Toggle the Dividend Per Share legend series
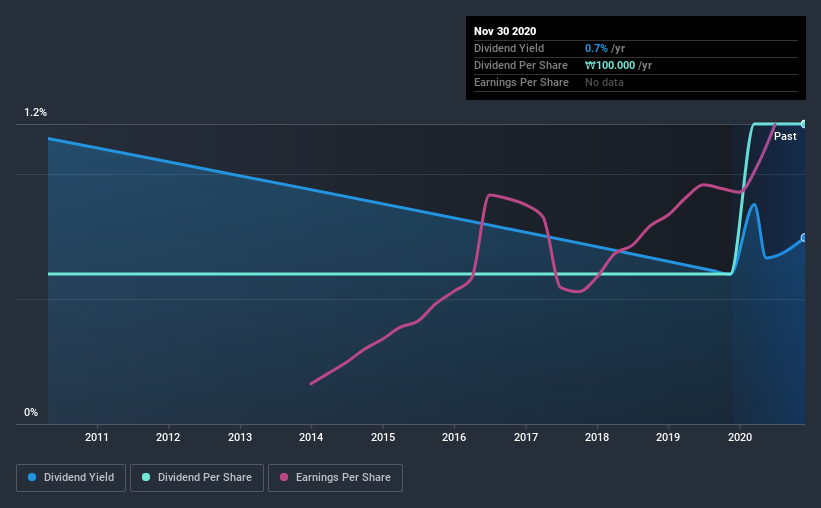 (204, 478)
